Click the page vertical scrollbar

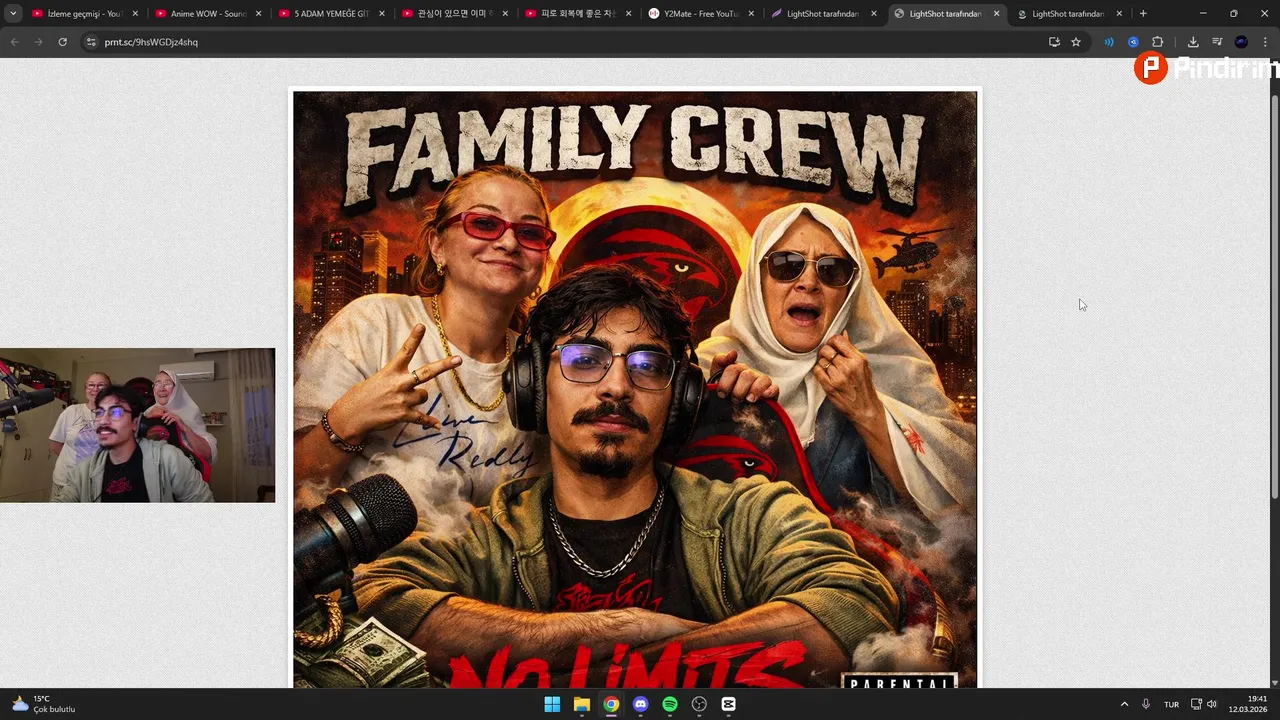[1275, 297]
